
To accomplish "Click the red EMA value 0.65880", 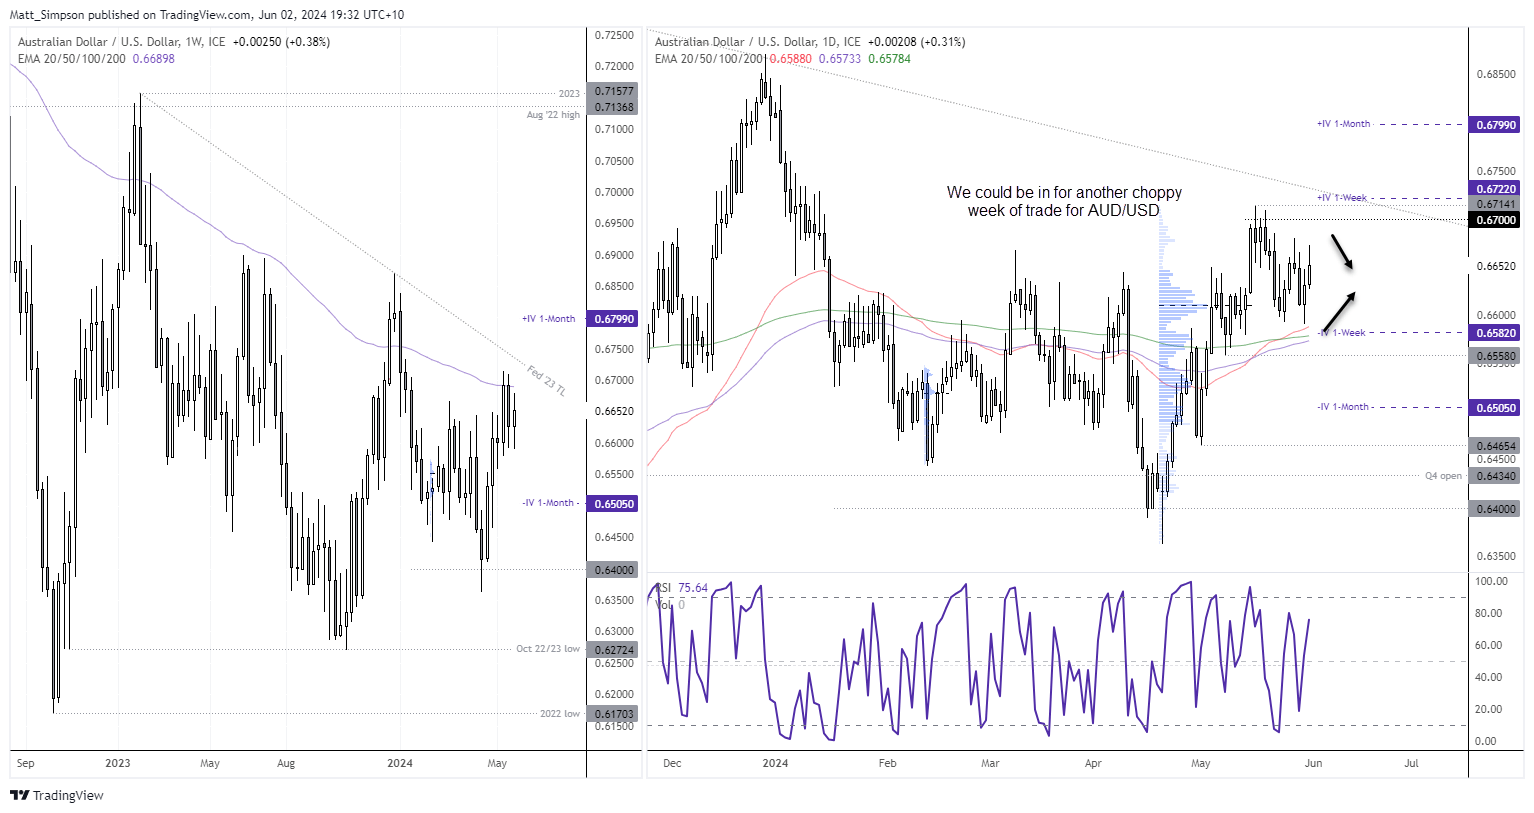I will 790,59.
